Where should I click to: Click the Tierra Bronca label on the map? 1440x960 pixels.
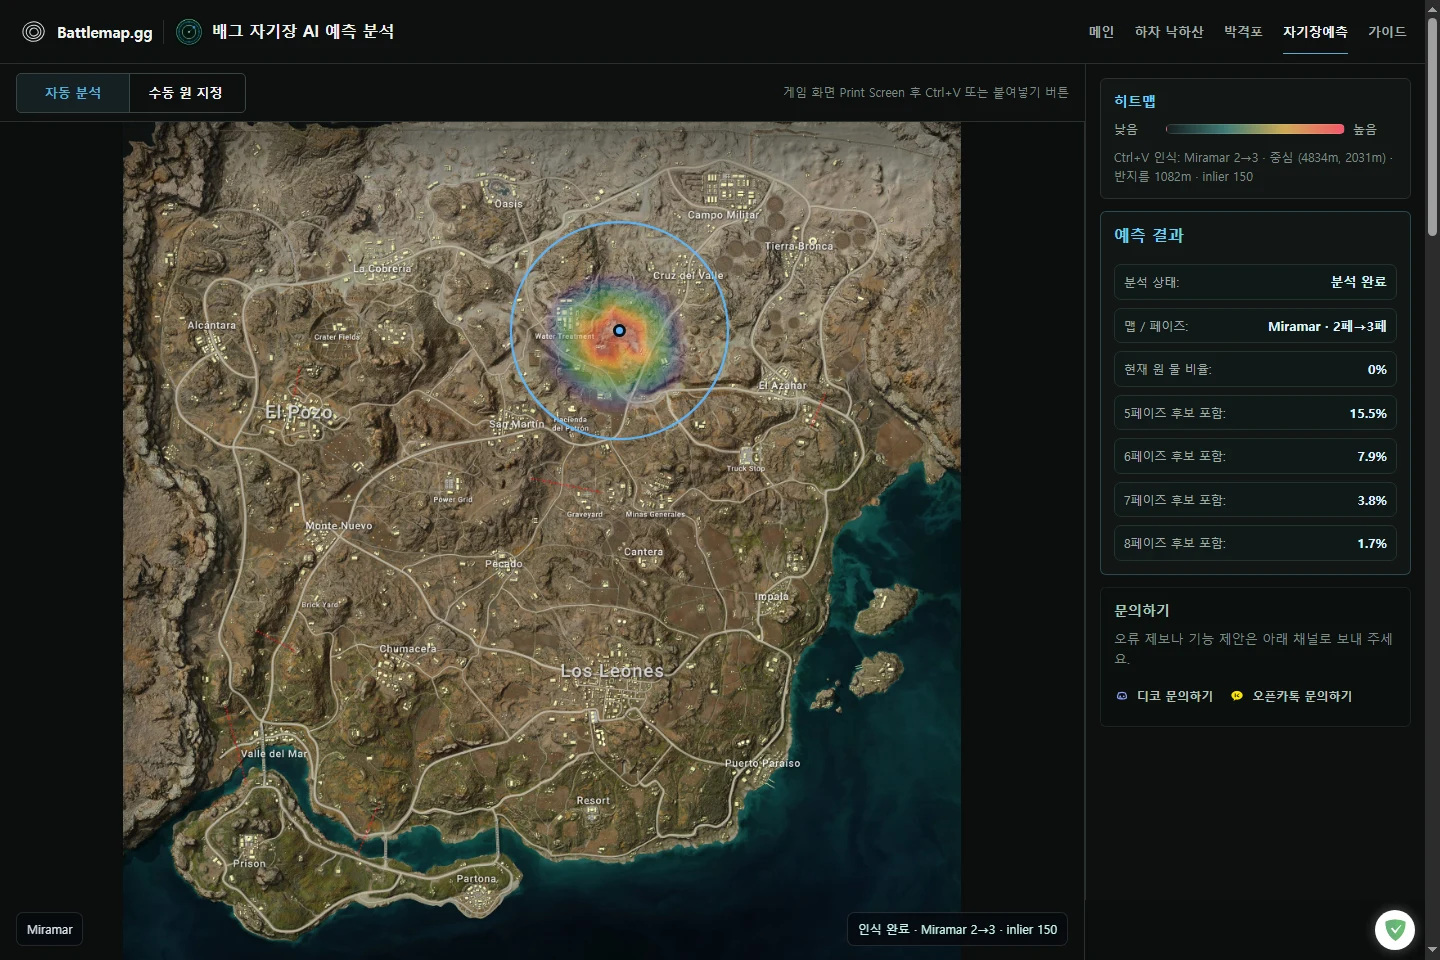pos(799,246)
